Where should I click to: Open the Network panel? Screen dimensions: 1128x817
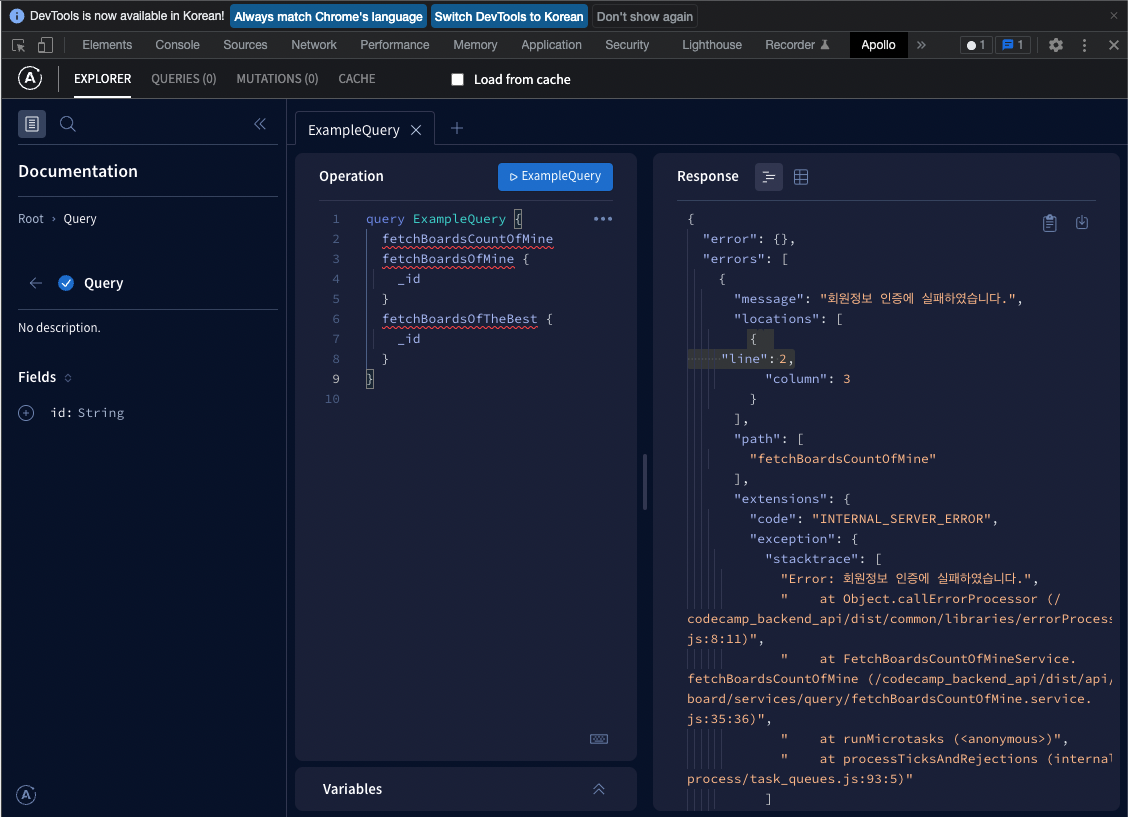point(313,45)
